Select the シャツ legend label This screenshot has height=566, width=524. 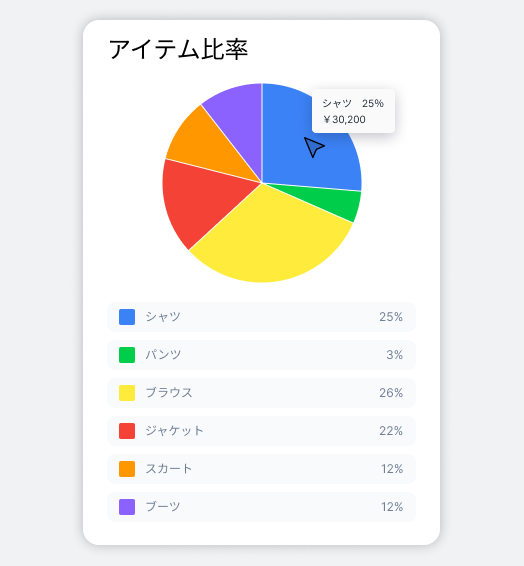click(x=163, y=317)
